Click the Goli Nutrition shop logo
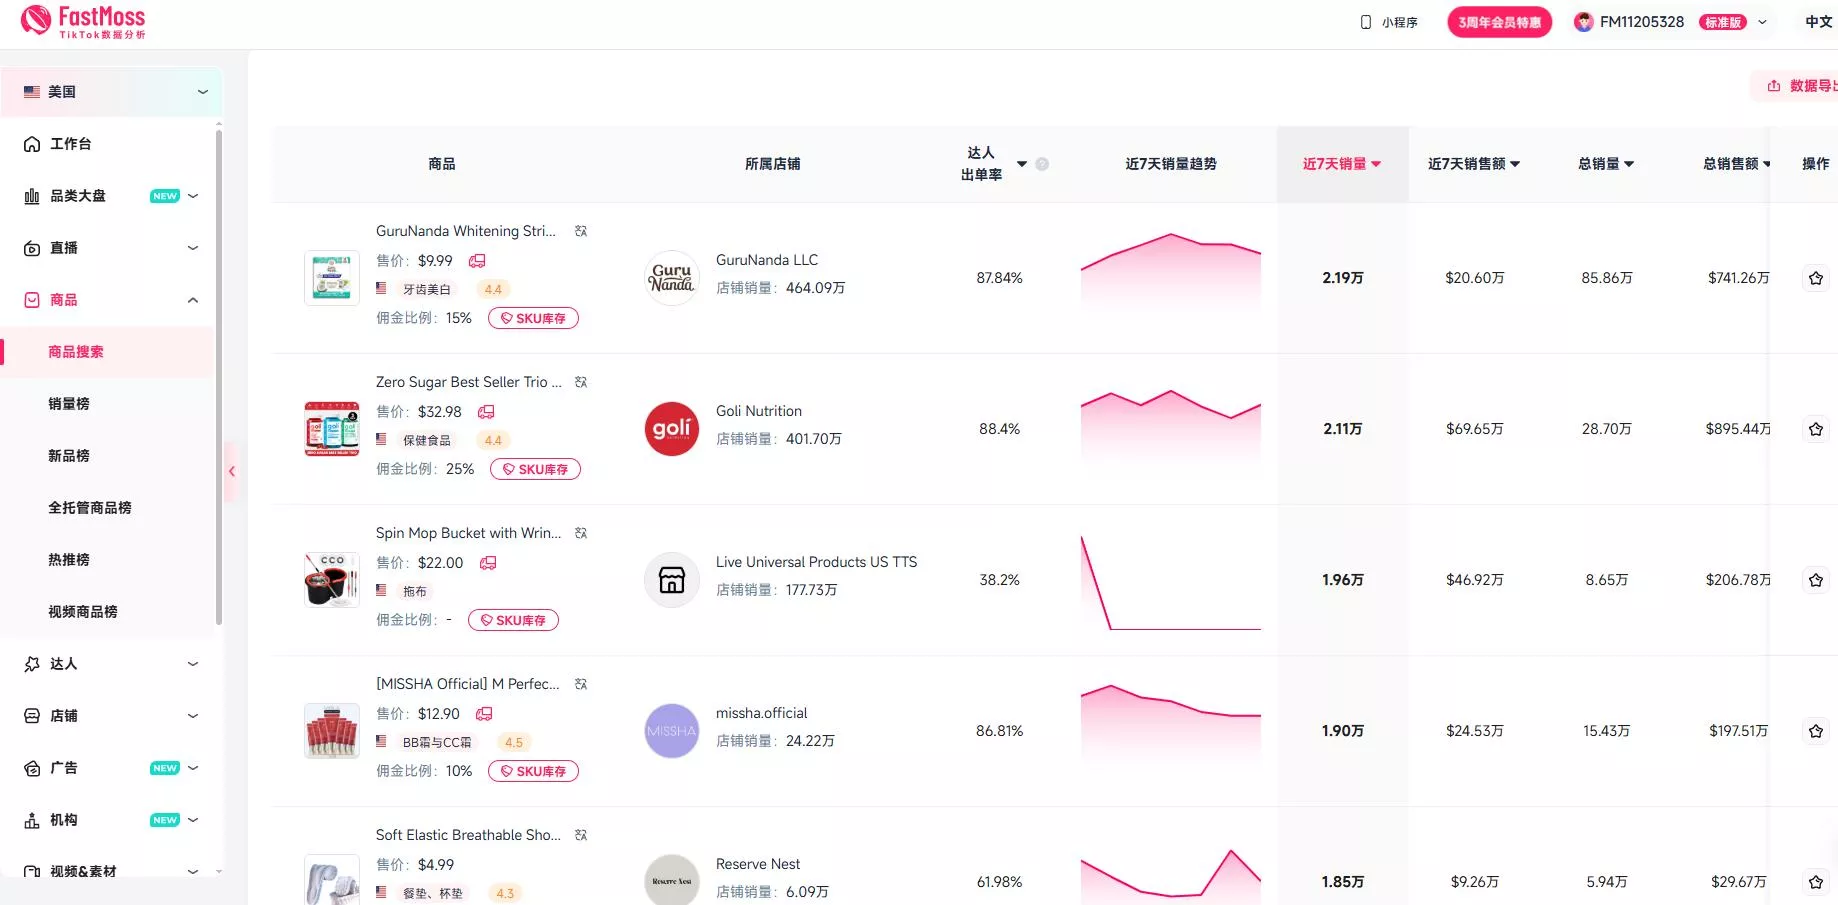 point(671,429)
